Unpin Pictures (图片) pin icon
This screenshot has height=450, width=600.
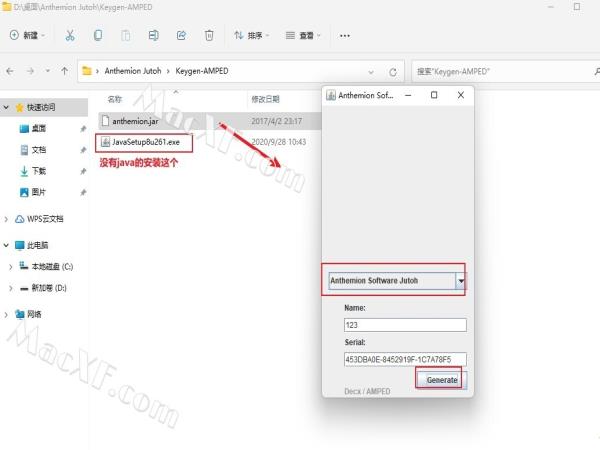(x=83, y=192)
